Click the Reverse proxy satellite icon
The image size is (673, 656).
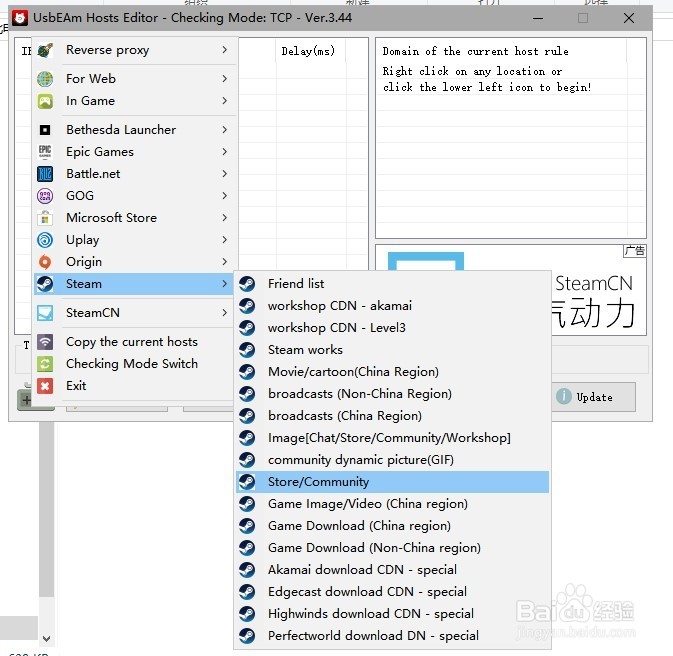tap(45, 50)
